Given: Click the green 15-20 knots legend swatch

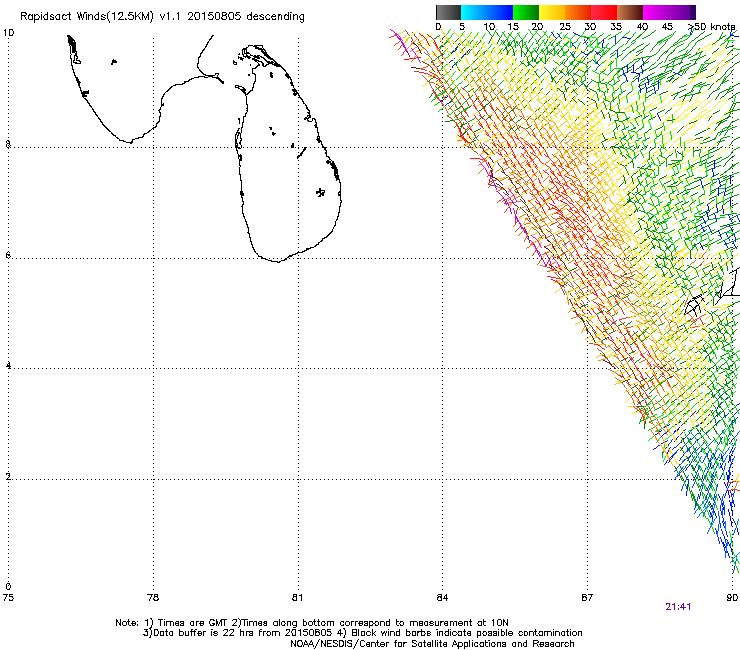Looking at the screenshot, I should 526,12.
